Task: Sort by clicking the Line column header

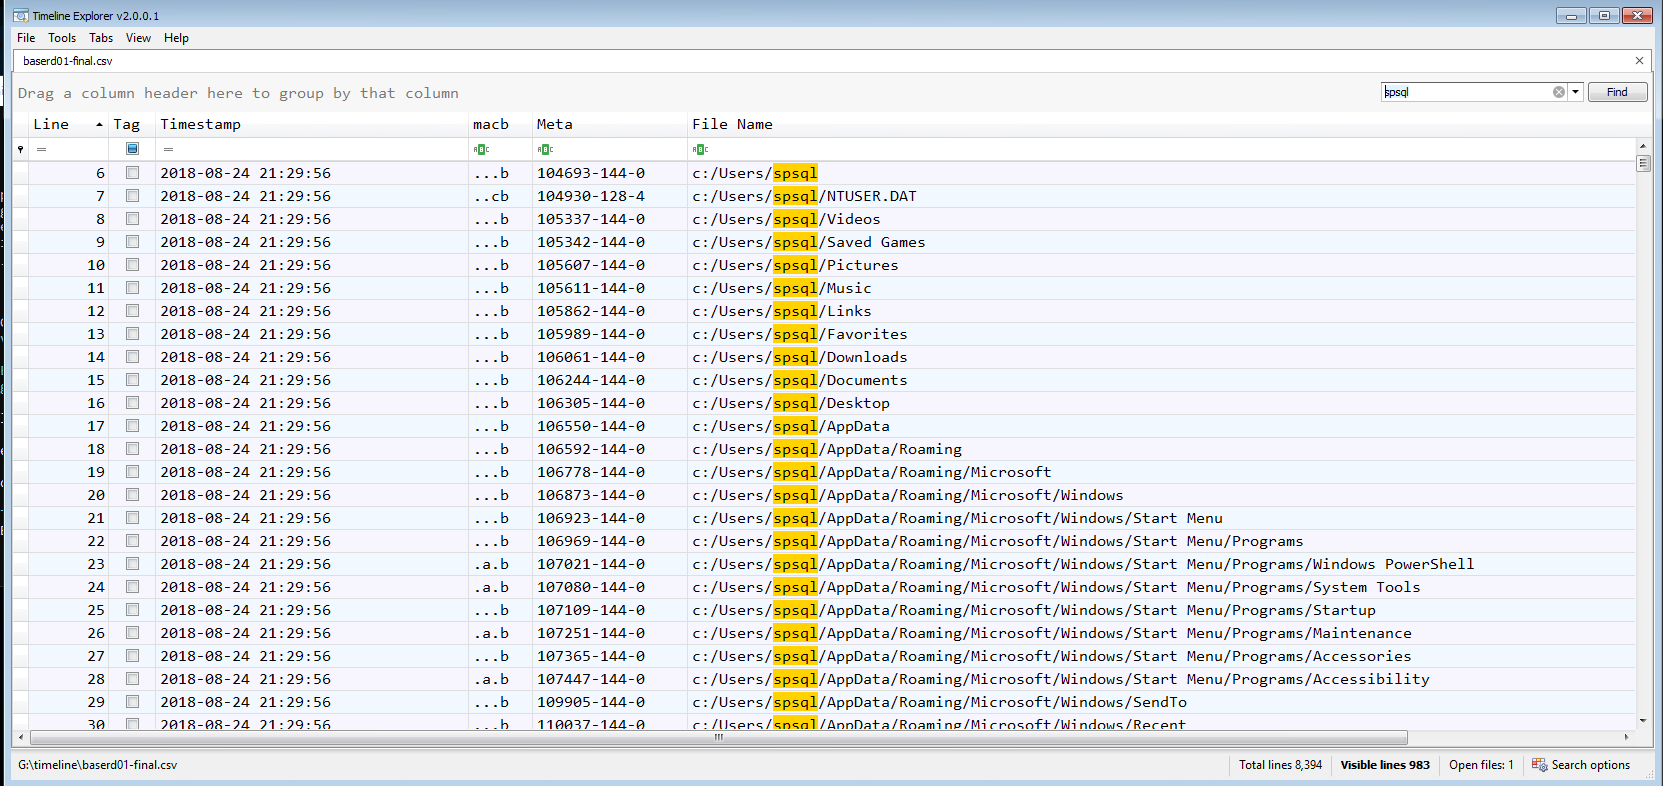Action: (51, 124)
